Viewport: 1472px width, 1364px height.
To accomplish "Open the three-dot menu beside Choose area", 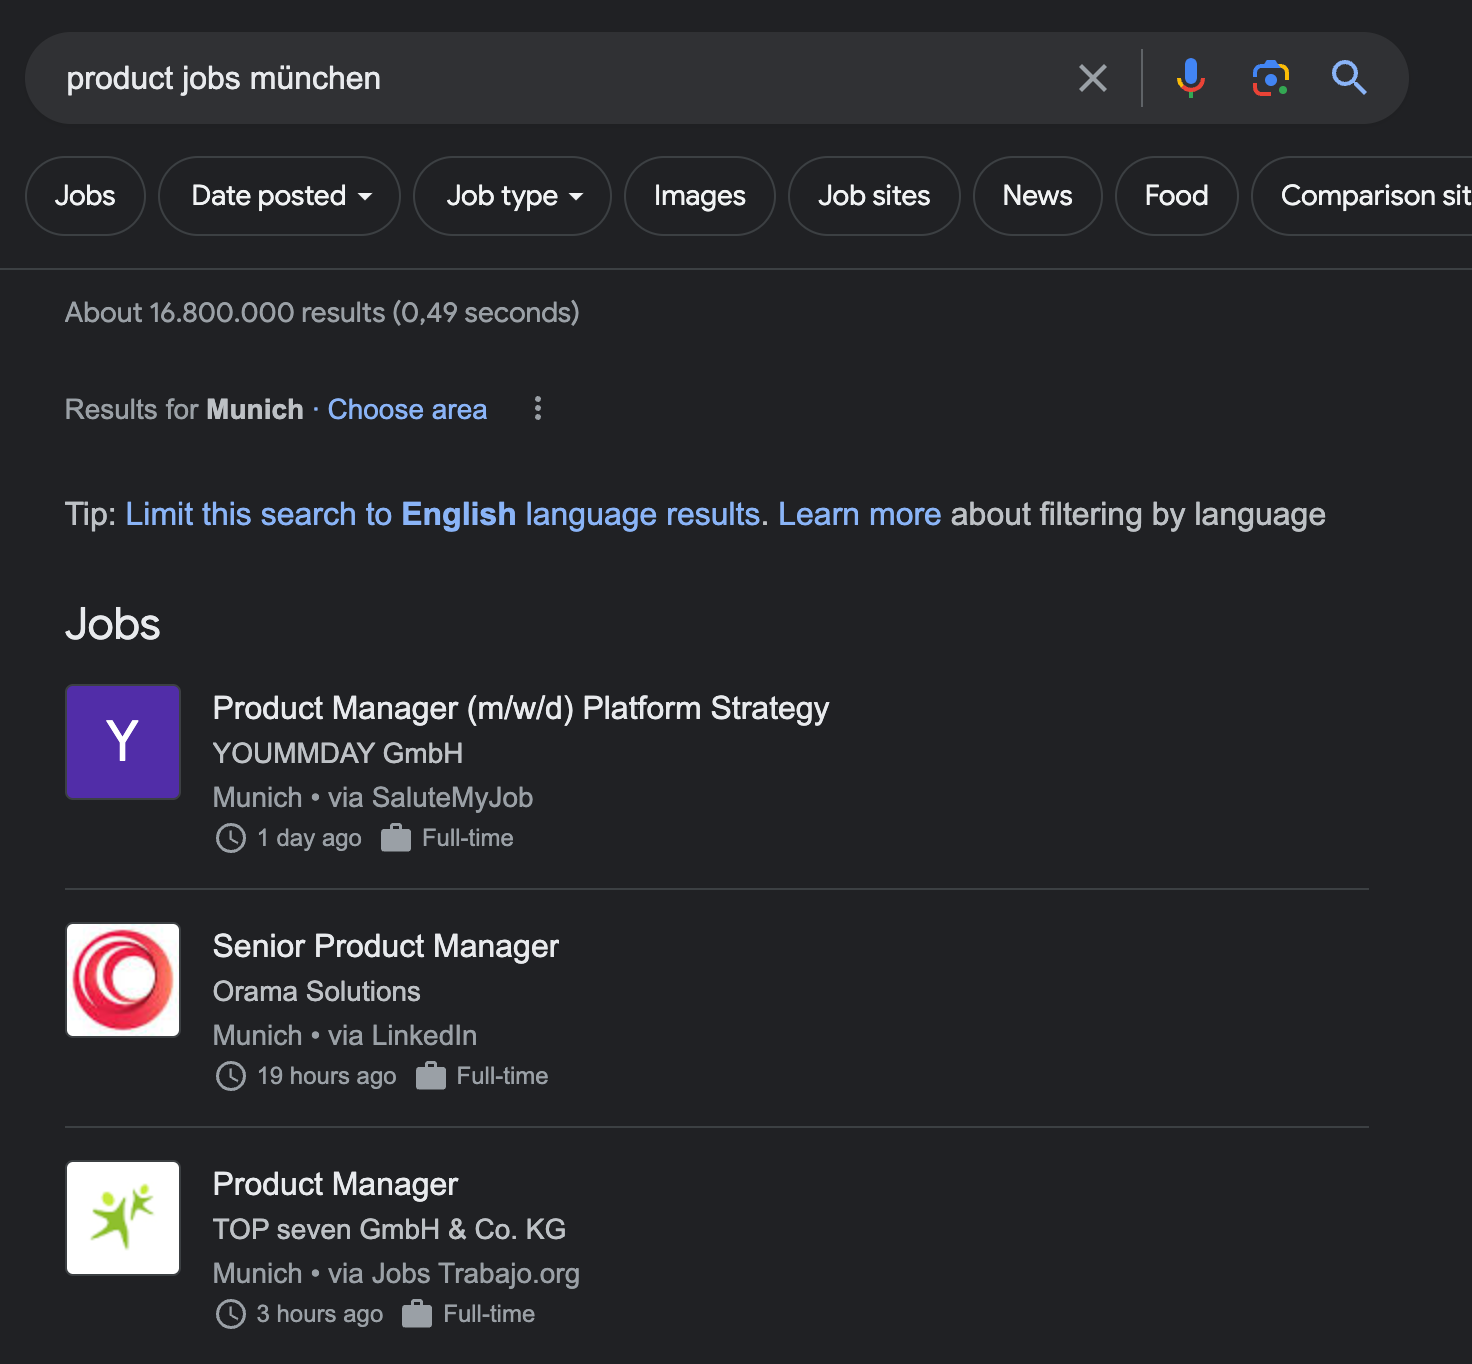I will [538, 408].
